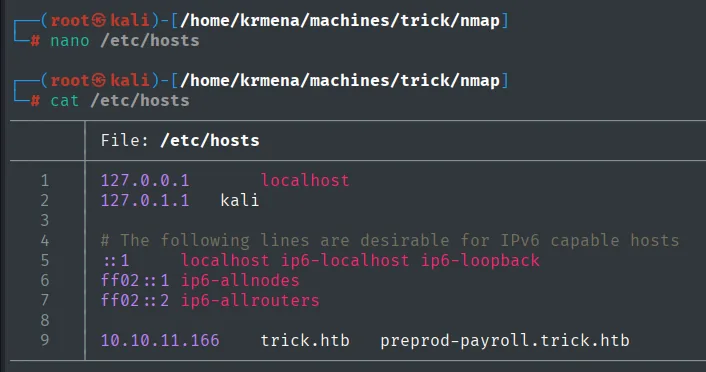Click the 'cat' command in second prompt
The width and height of the screenshot is (706, 372).
click(65, 101)
